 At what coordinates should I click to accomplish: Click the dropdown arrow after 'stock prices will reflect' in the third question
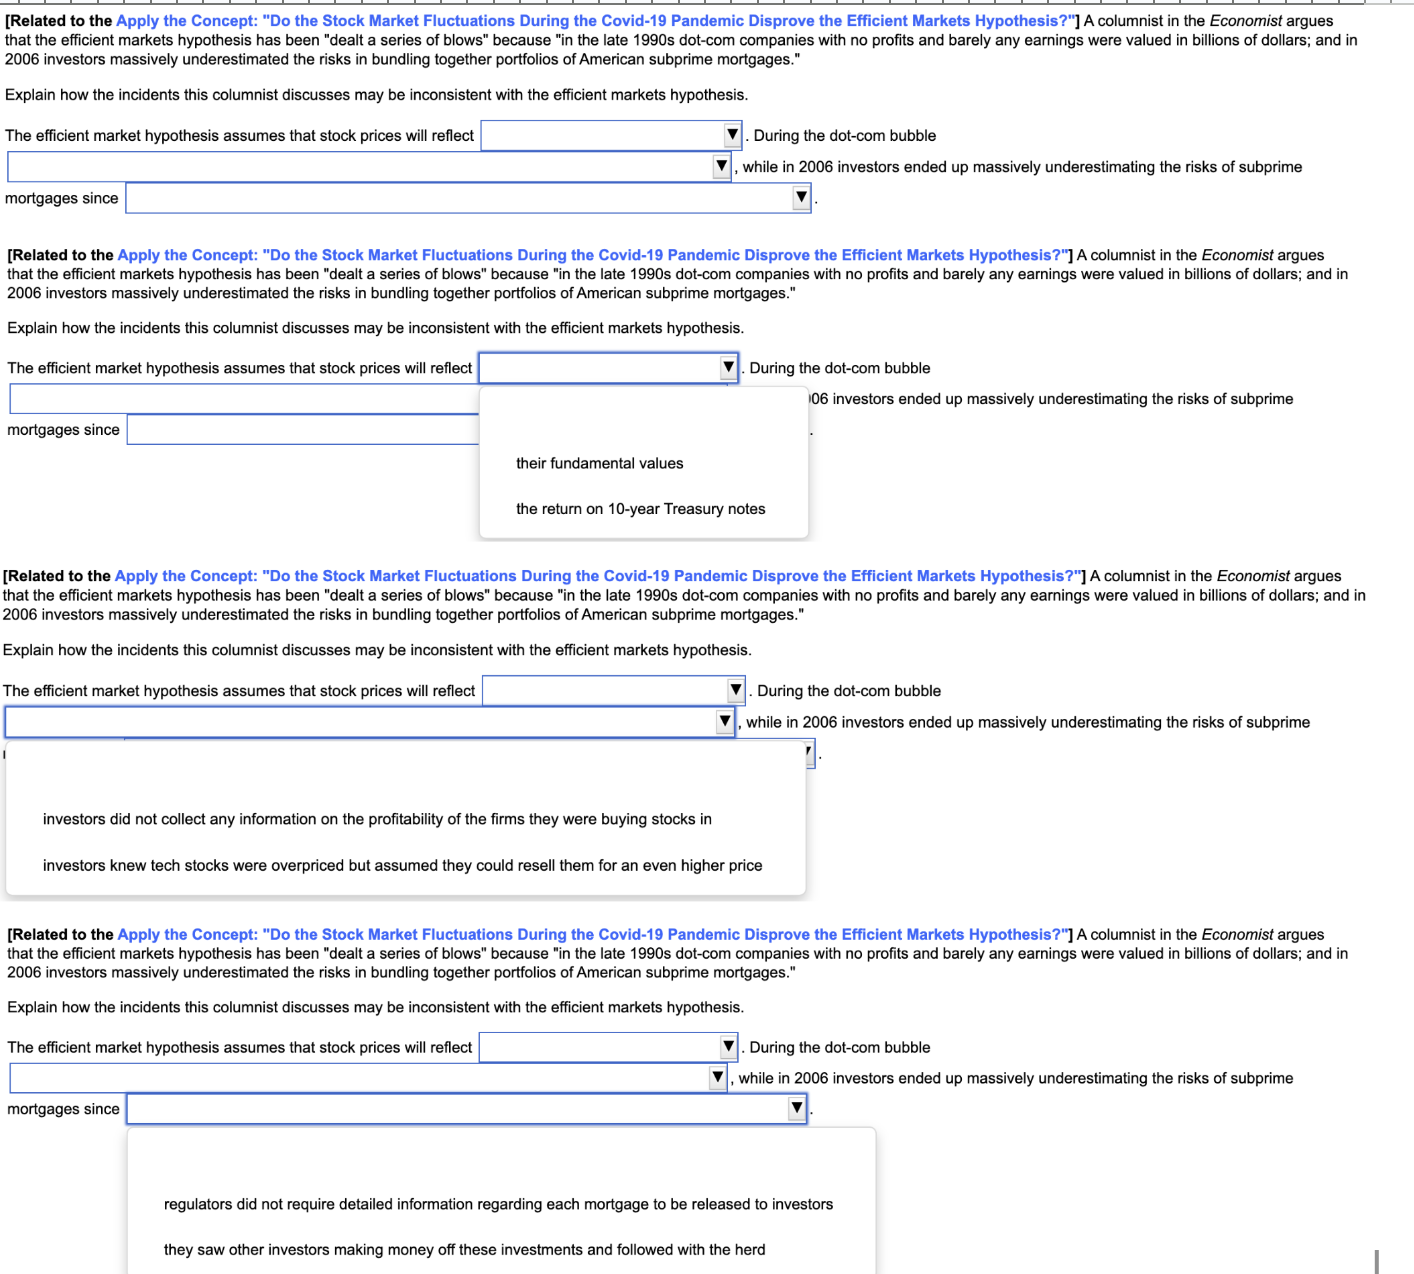[737, 689]
